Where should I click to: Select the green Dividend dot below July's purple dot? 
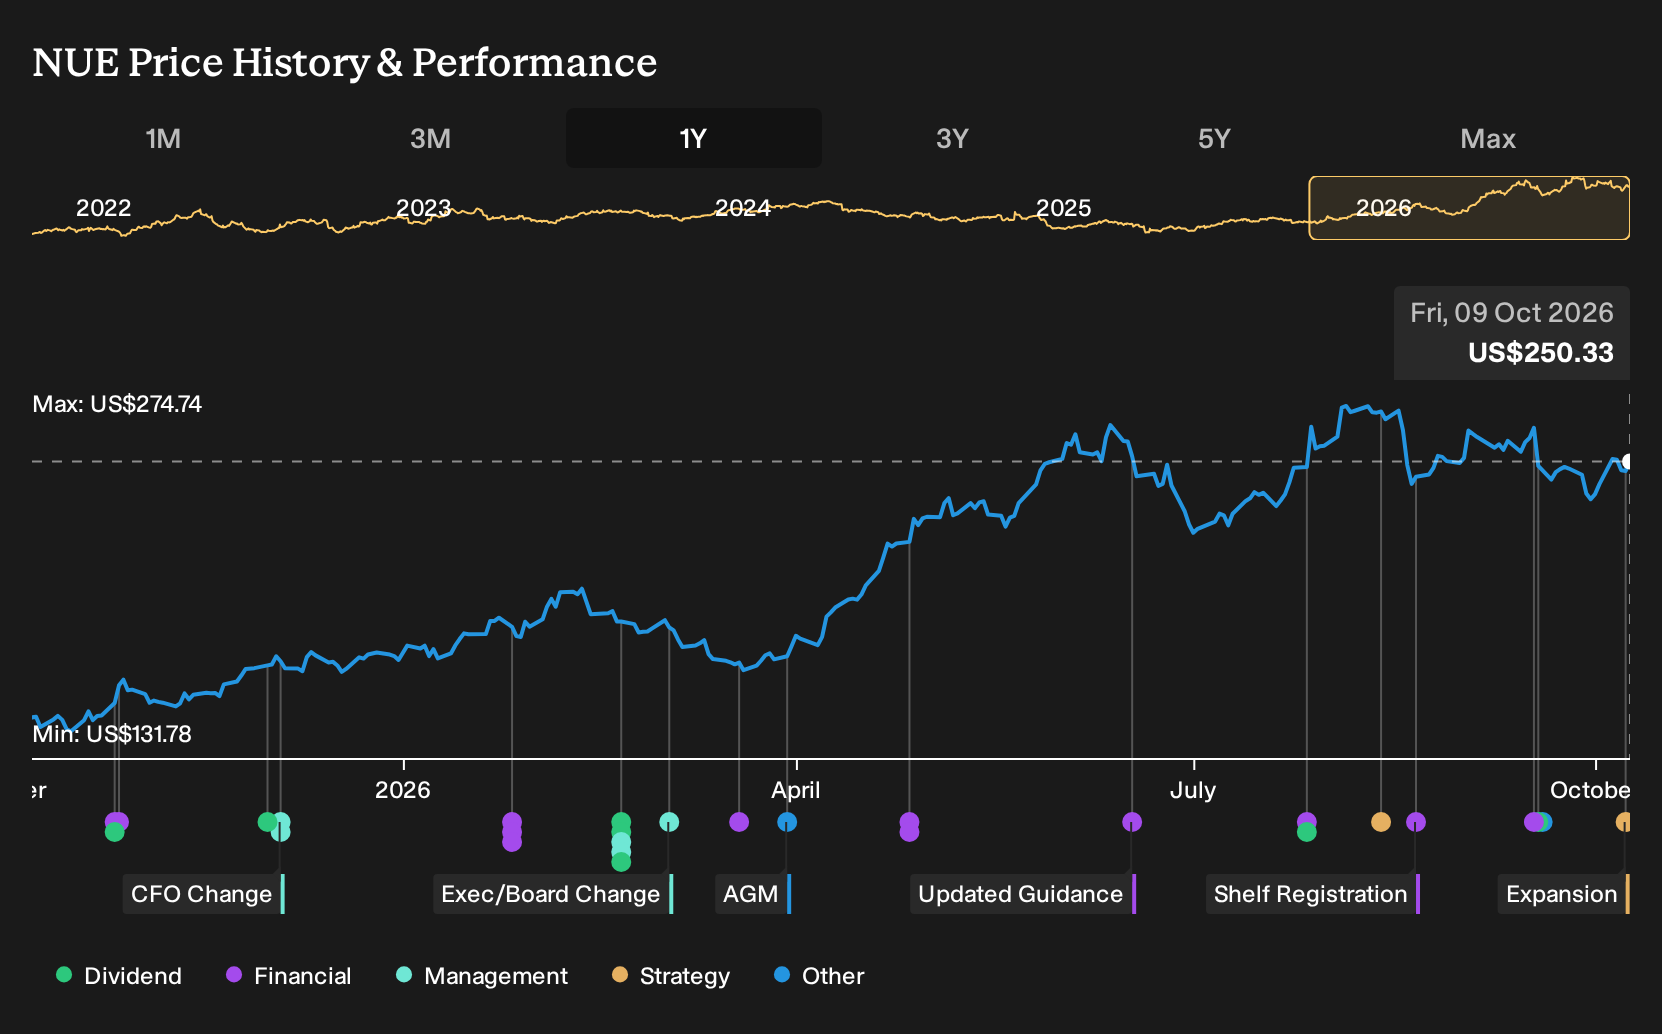[1306, 832]
